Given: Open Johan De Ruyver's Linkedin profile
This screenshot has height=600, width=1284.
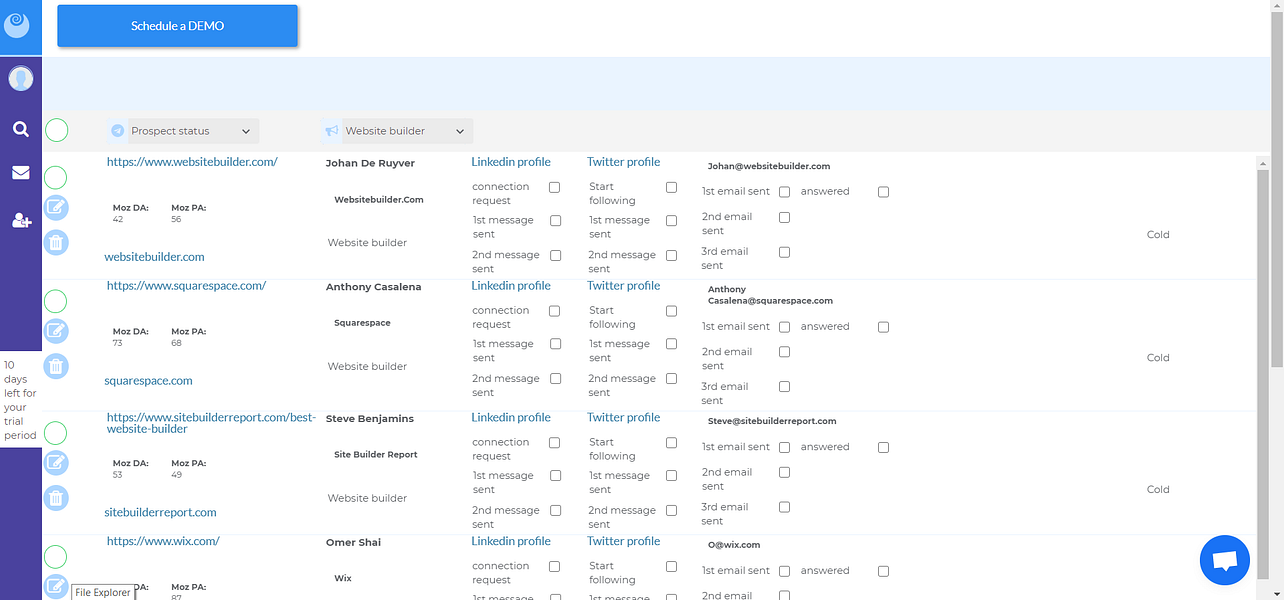Looking at the screenshot, I should (511, 162).
